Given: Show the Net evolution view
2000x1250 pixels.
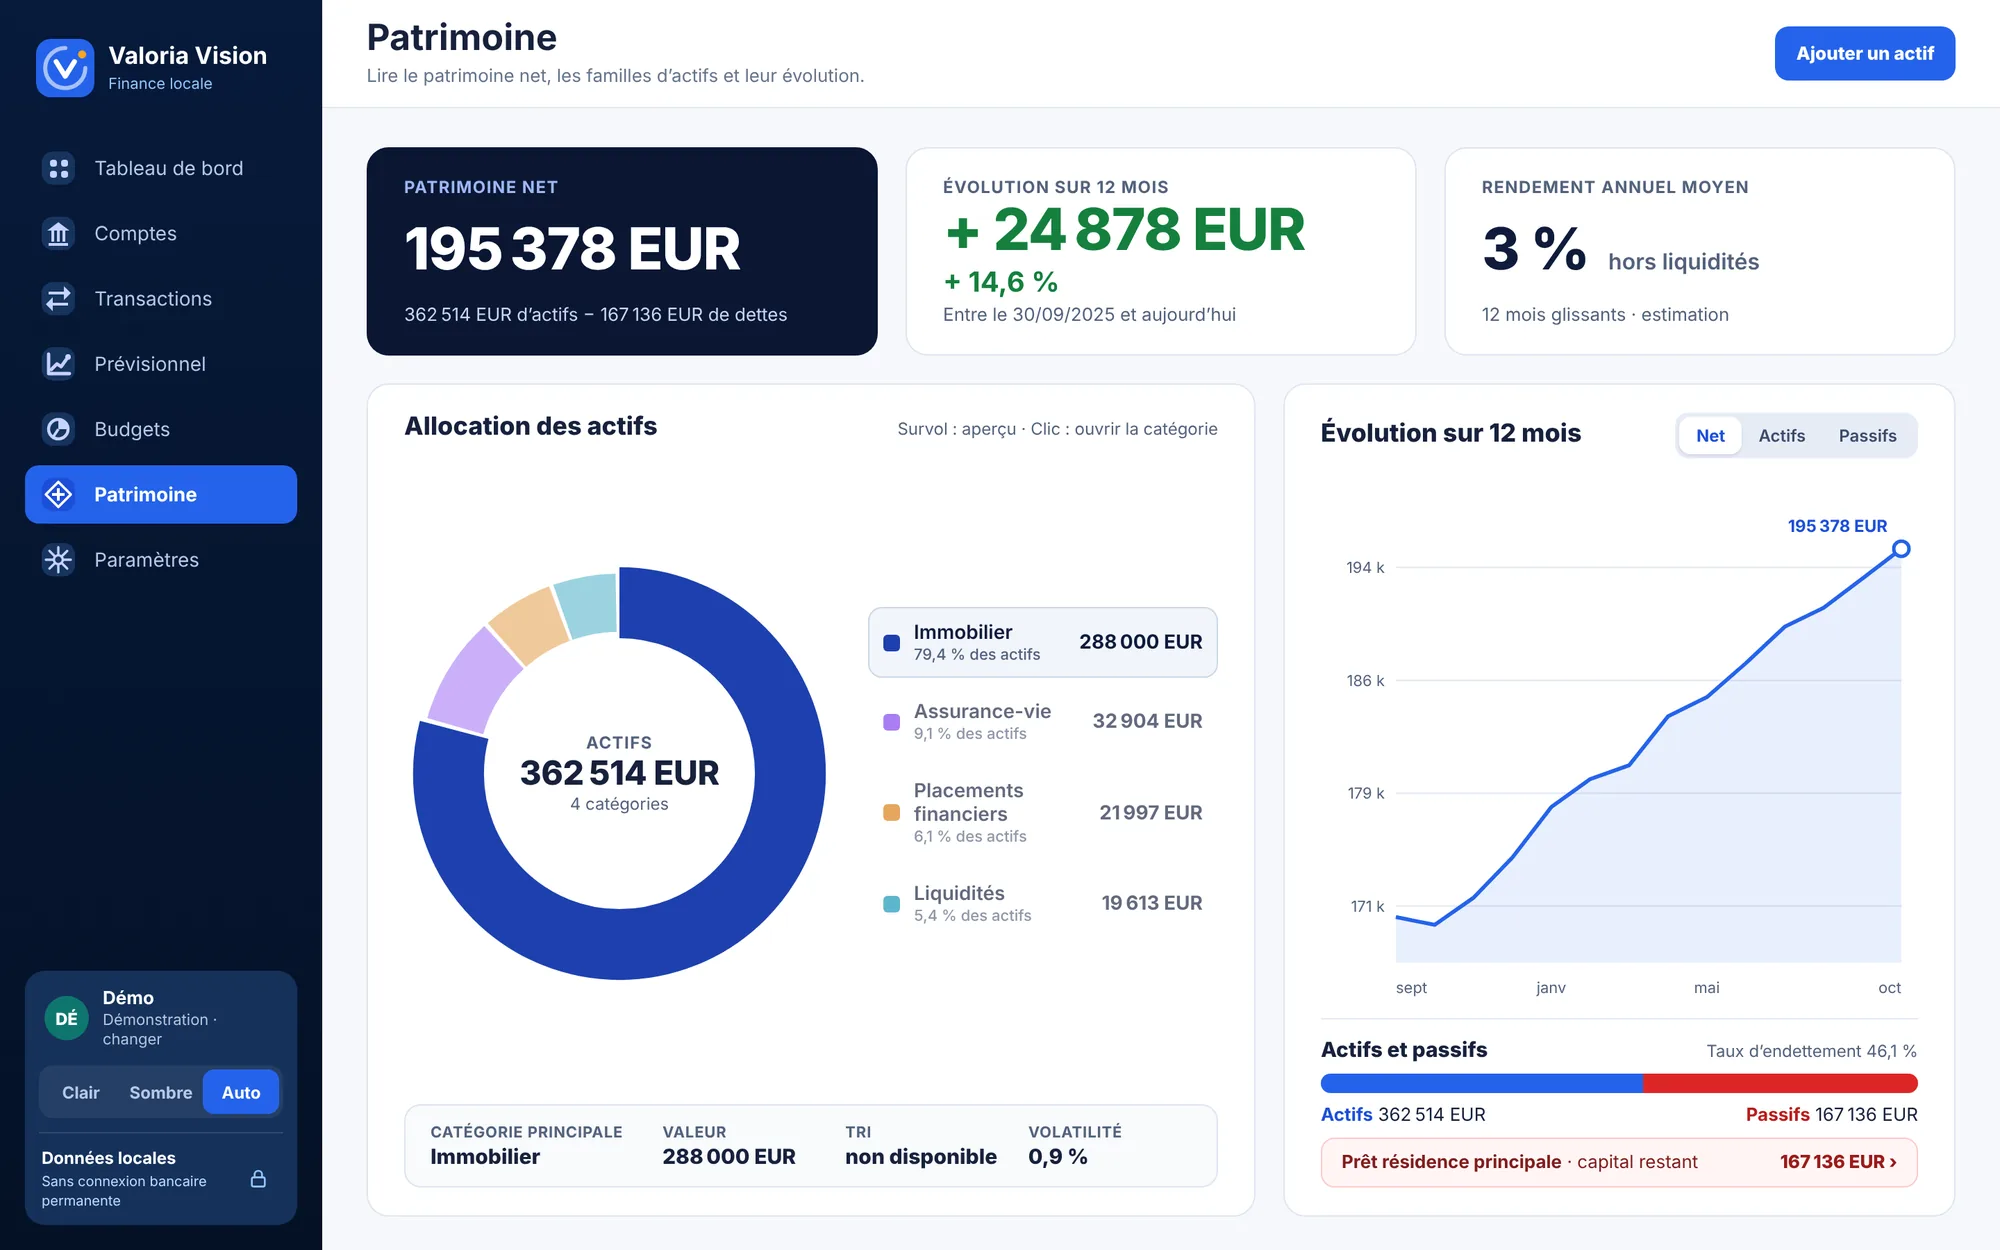Looking at the screenshot, I should coord(1710,436).
